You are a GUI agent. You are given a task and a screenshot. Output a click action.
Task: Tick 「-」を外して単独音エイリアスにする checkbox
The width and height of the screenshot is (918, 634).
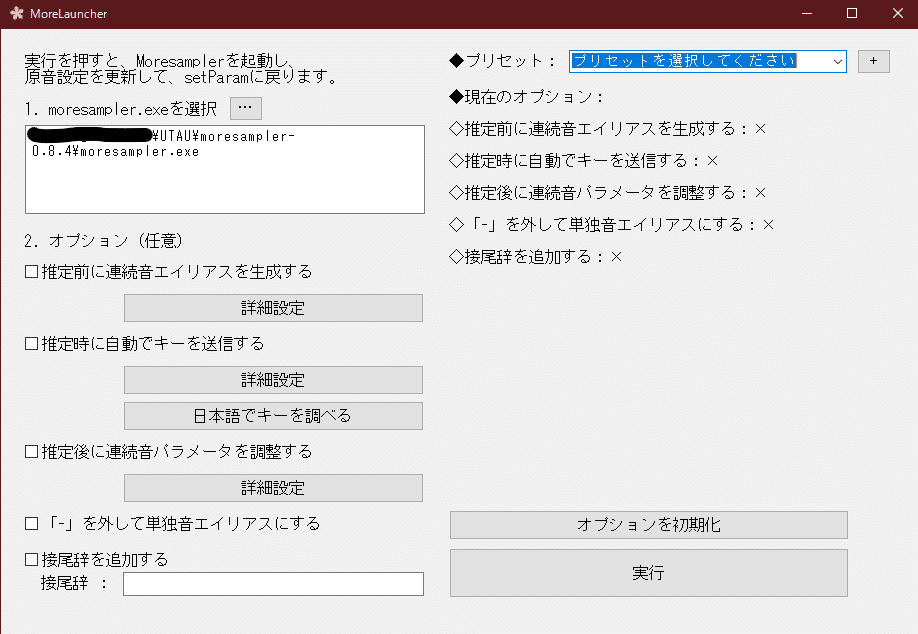[x=32, y=523]
